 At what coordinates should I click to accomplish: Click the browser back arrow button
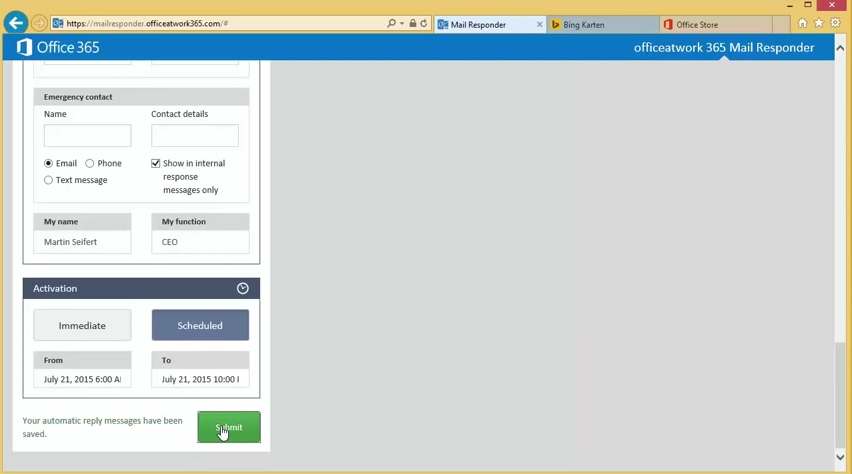coord(16,23)
